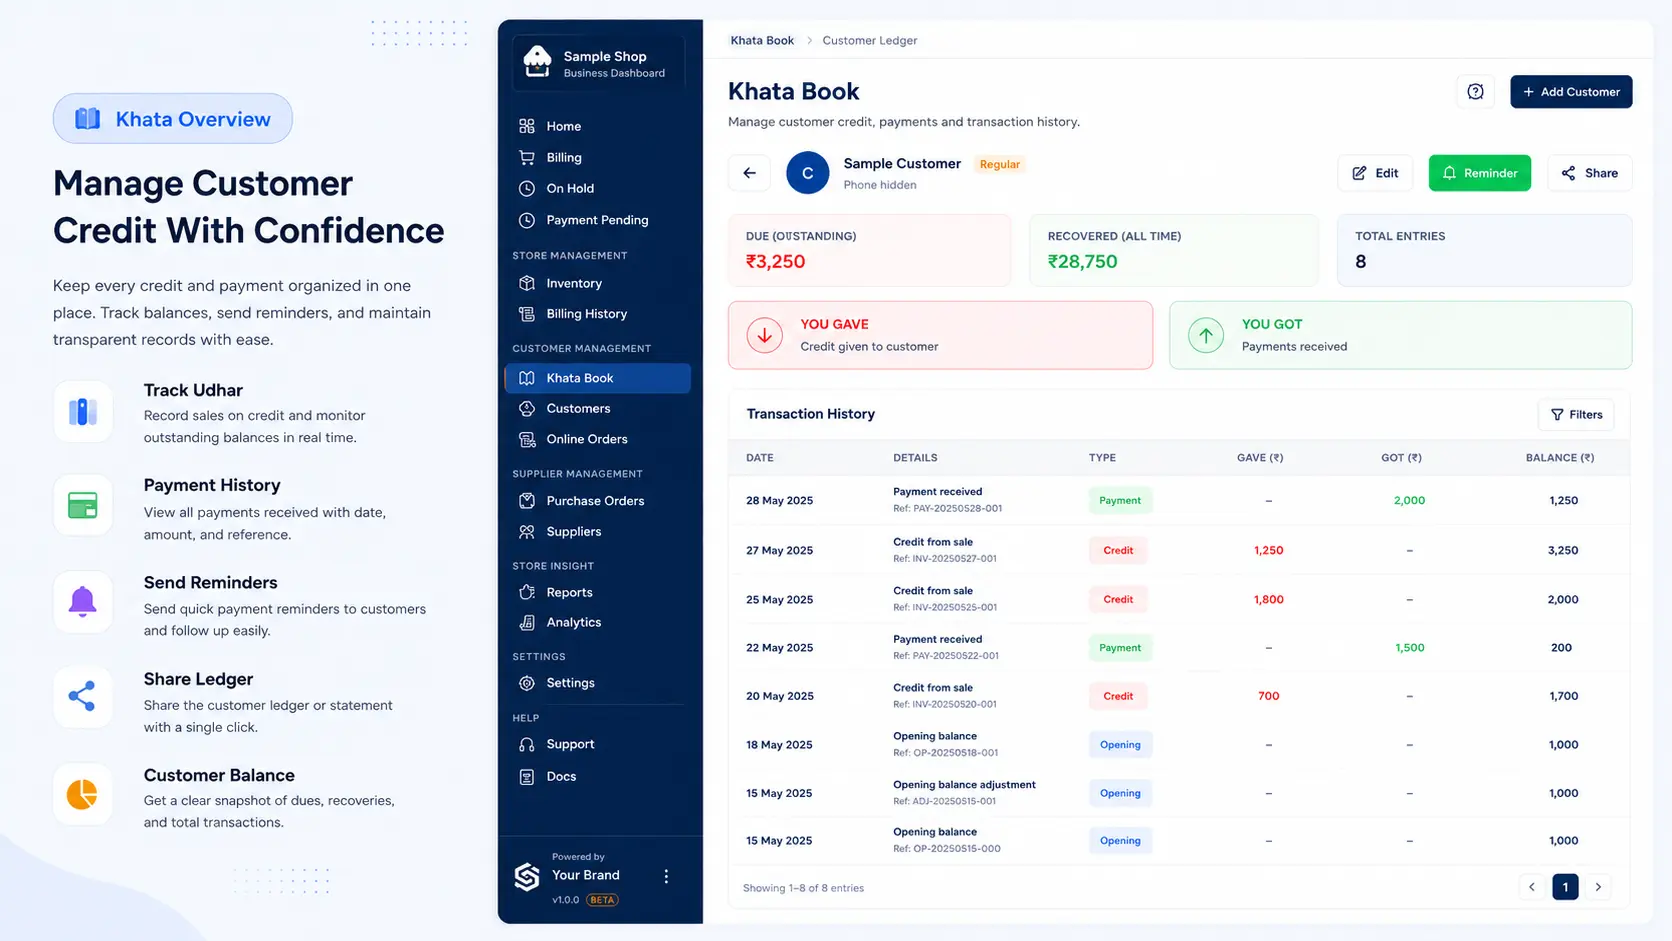
Task: Click the Regular customer badge
Action: coord(999,164)
